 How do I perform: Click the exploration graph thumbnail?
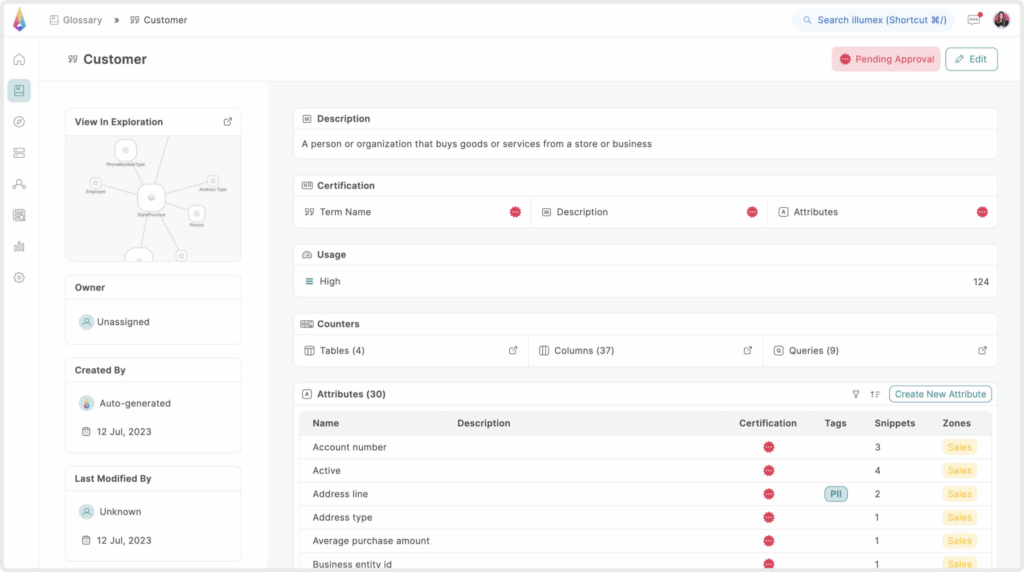pos(153,199)
